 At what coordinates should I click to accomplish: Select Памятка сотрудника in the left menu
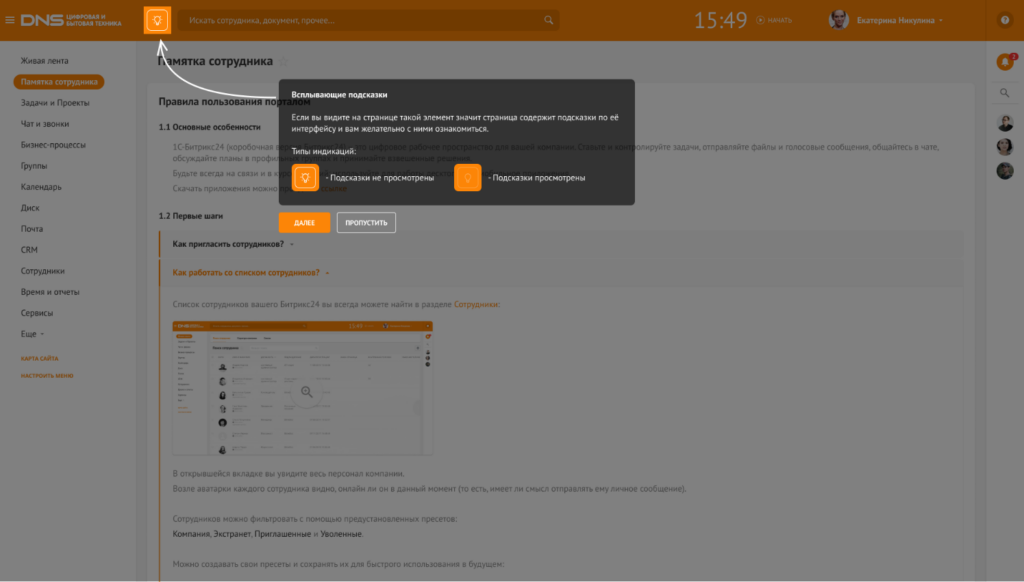pos(59,82)
